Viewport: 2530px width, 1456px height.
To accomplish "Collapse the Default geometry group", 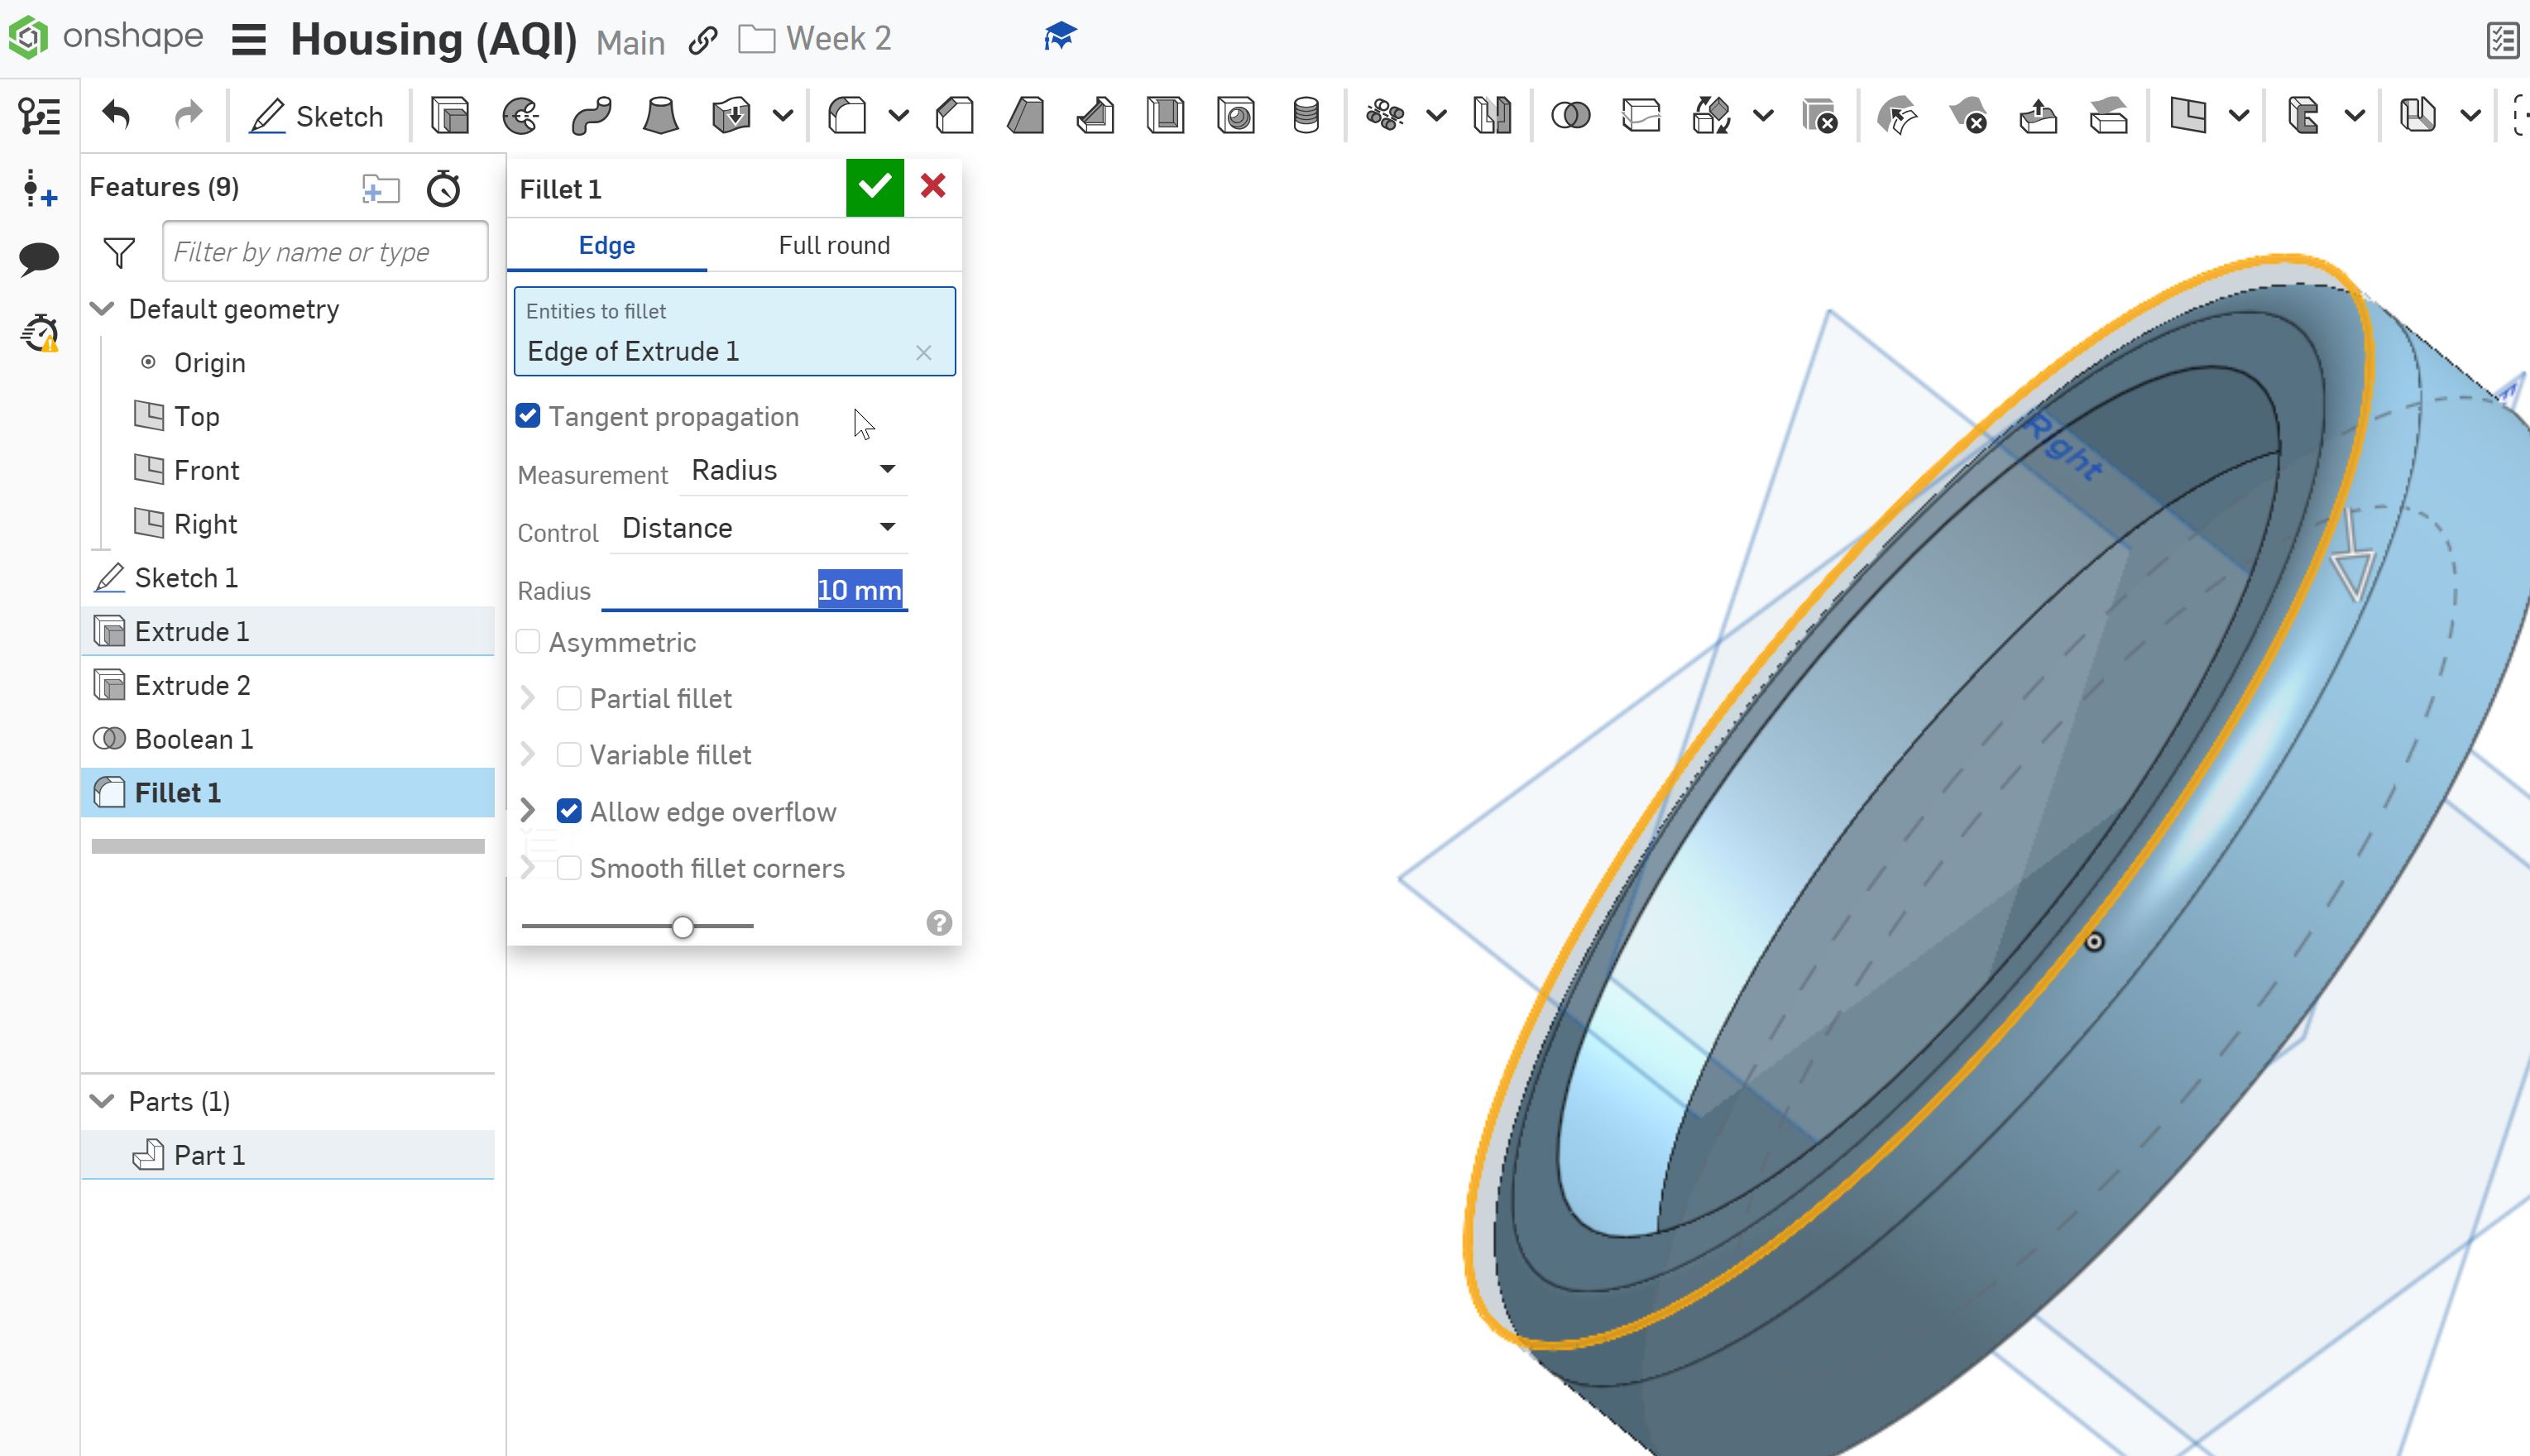I will 102,309.
